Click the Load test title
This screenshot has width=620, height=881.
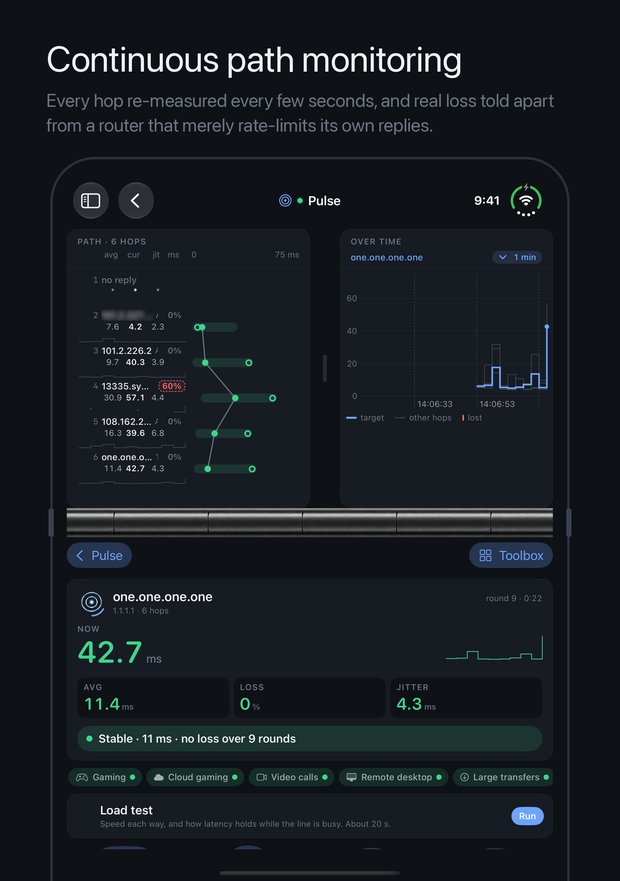click(x=126, y=810)
